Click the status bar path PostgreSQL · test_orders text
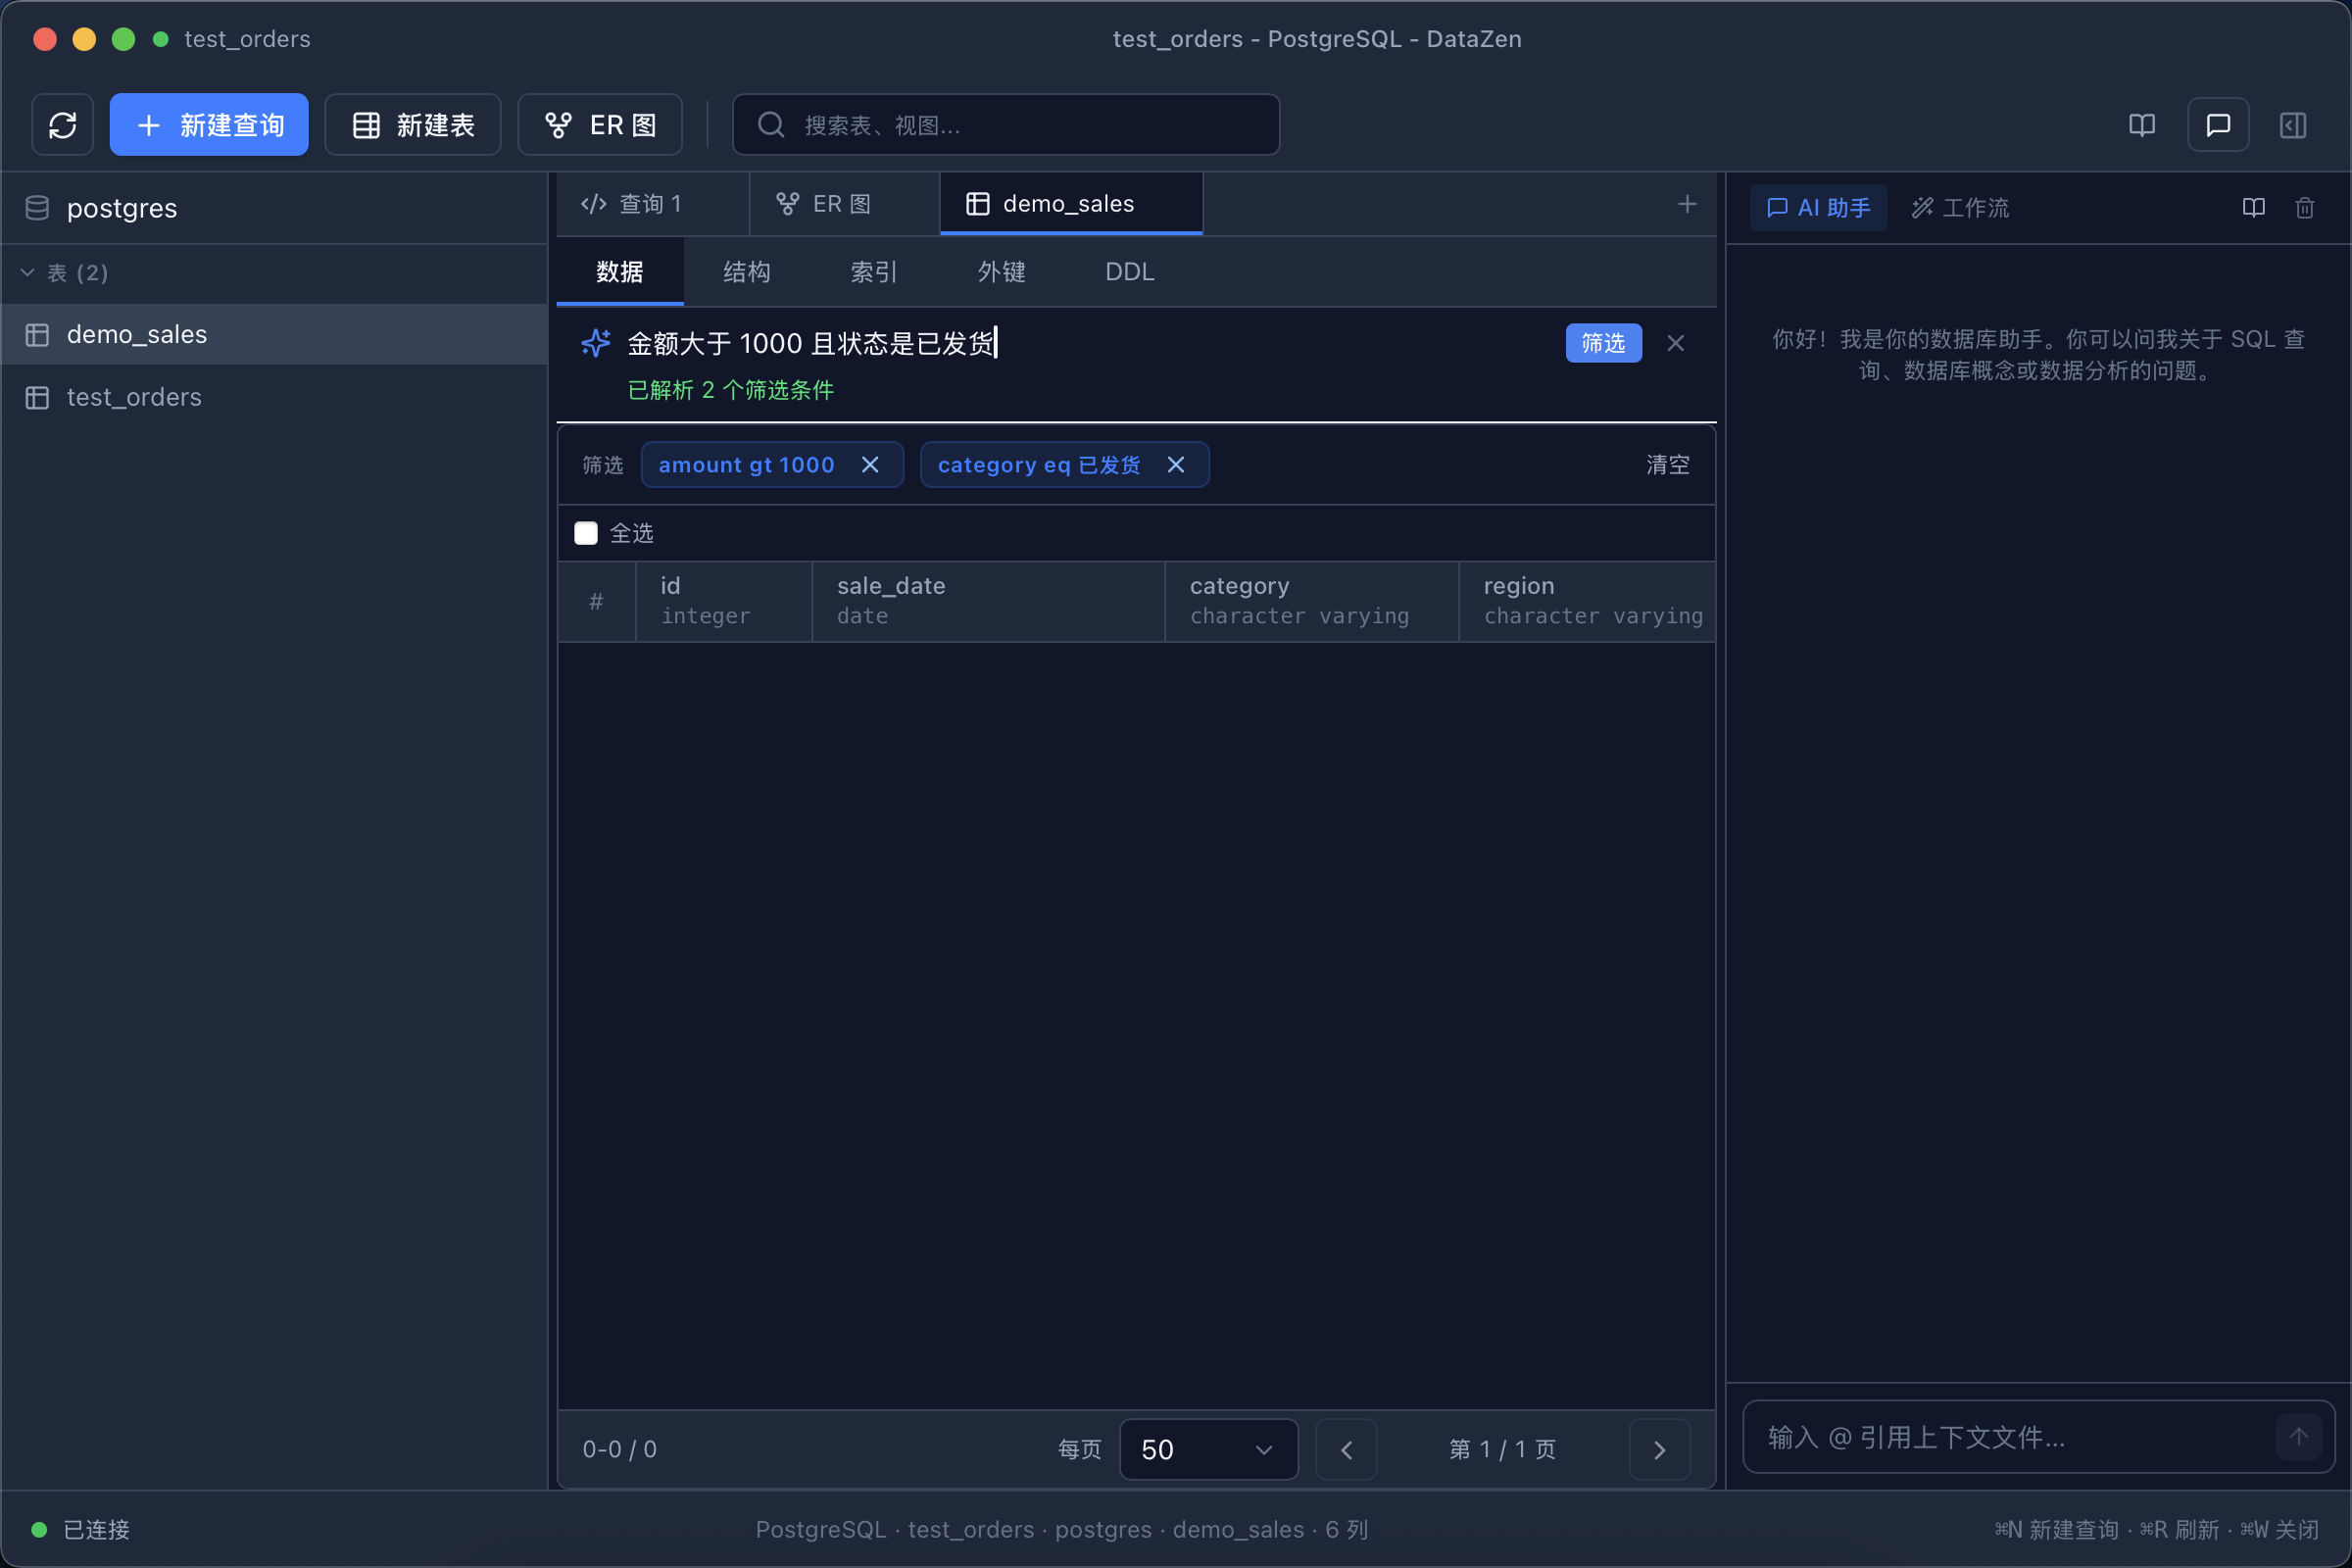This screenshot has width=2352, height=1568. tap(1061, 1530)
